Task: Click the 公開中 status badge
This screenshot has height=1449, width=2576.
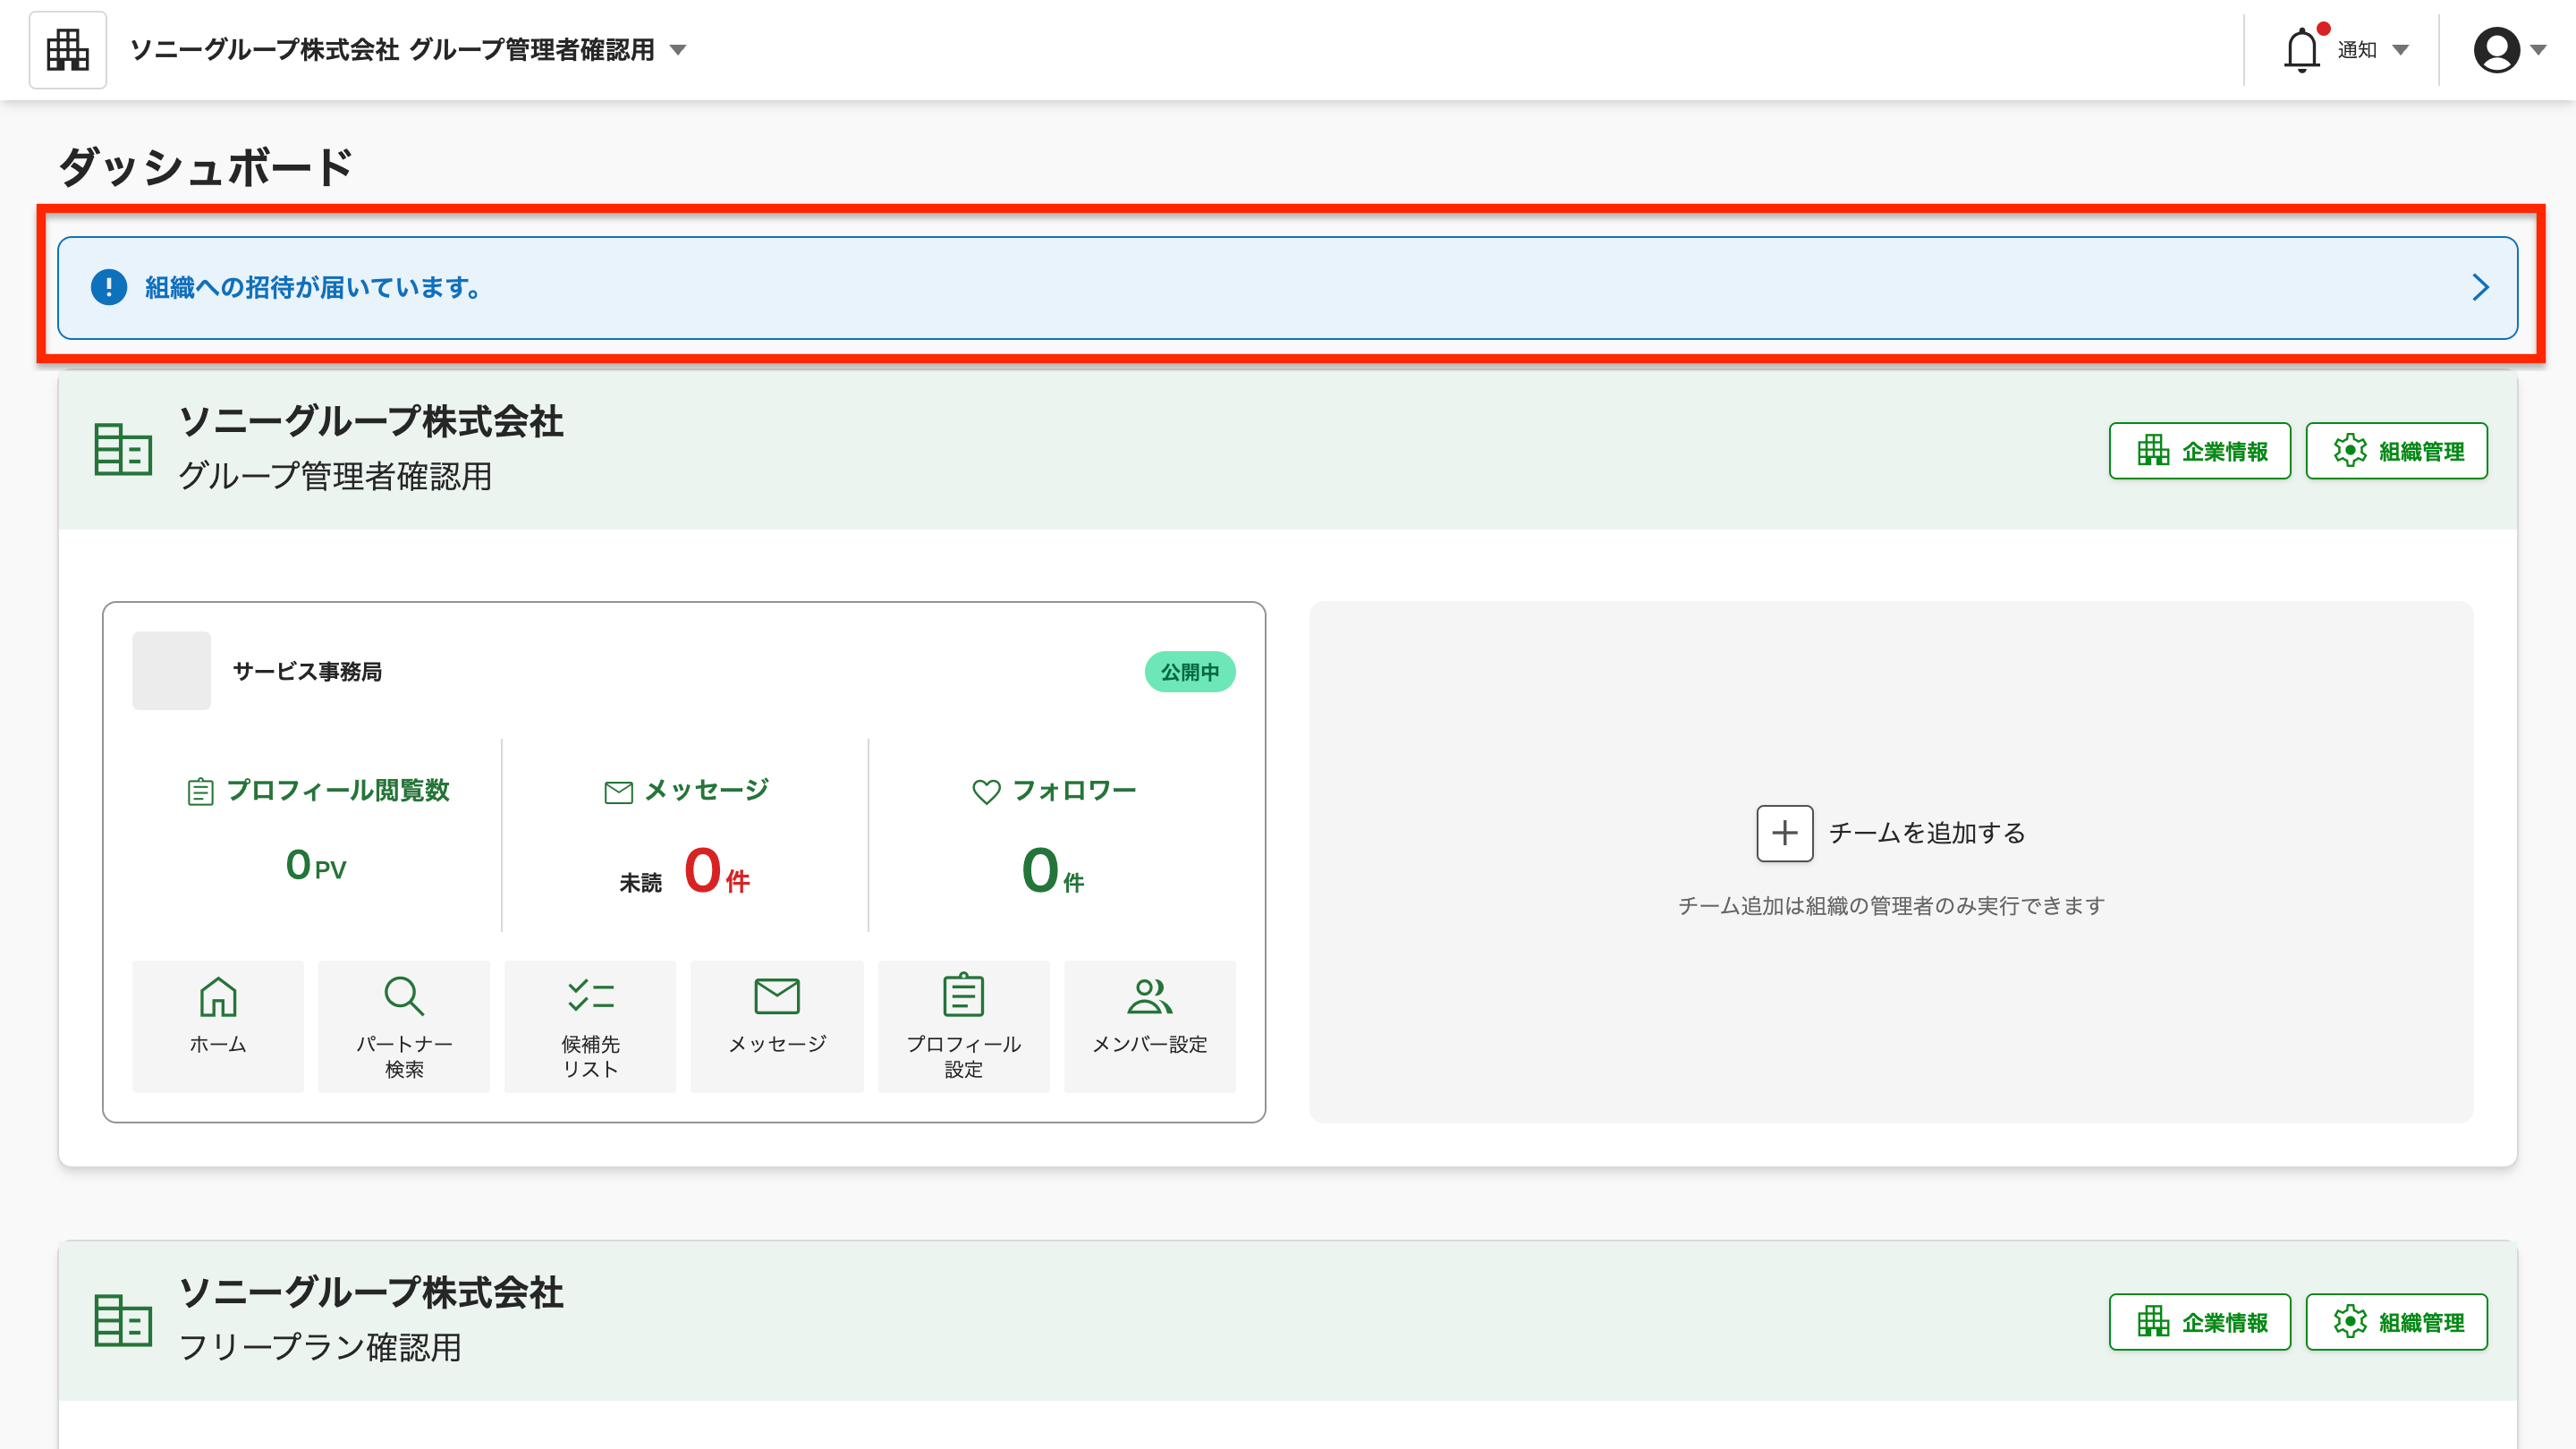Action: click(x=1189, y=672)
